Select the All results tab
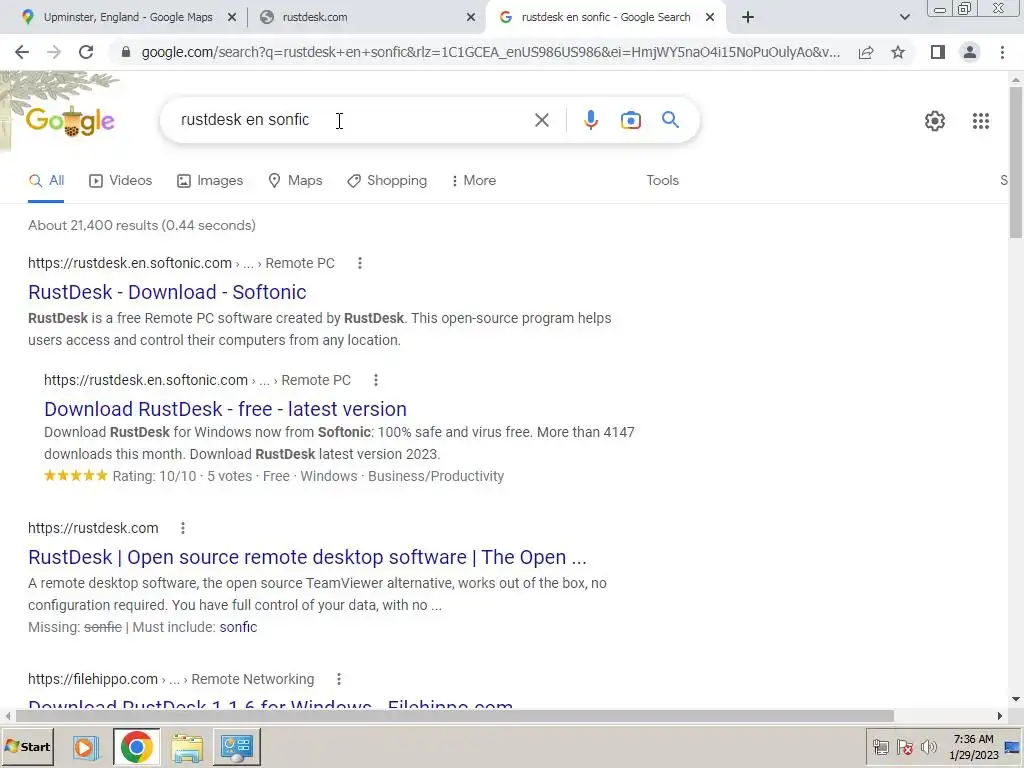The width and height of the screenshot is (1024, 768). click(x=46, y=180)
